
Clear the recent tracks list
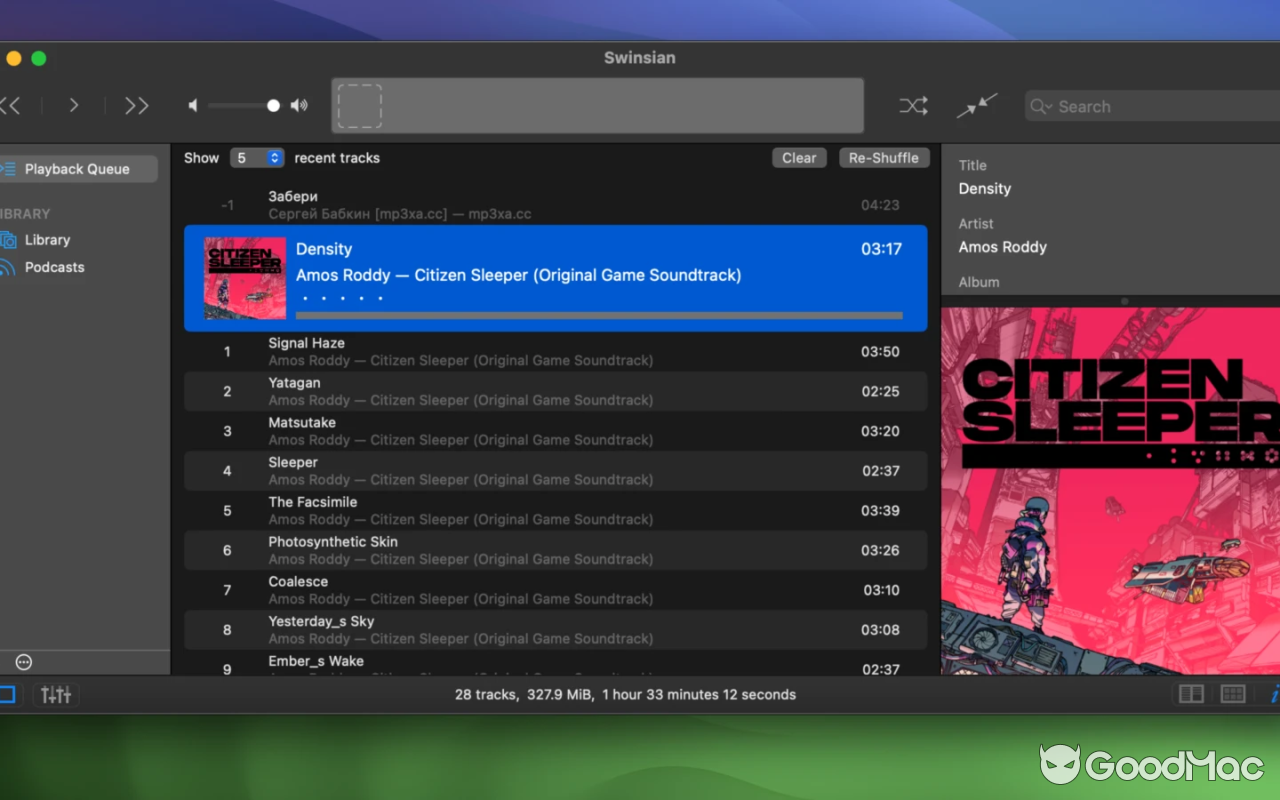click(799, 157)
